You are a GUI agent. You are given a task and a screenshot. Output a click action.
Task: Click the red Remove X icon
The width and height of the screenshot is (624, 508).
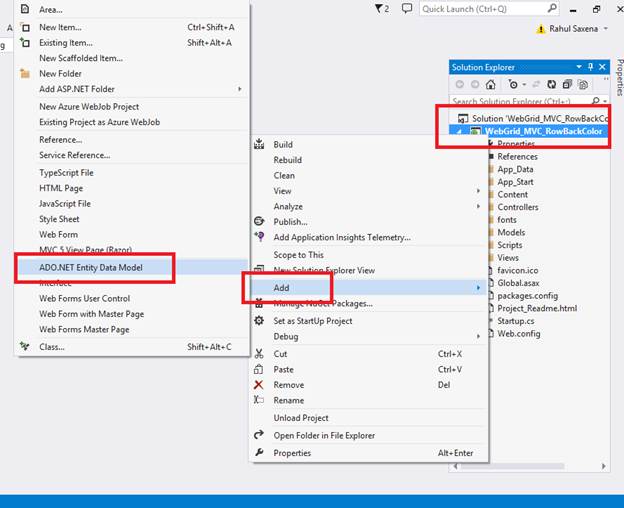tap(258, 384)
